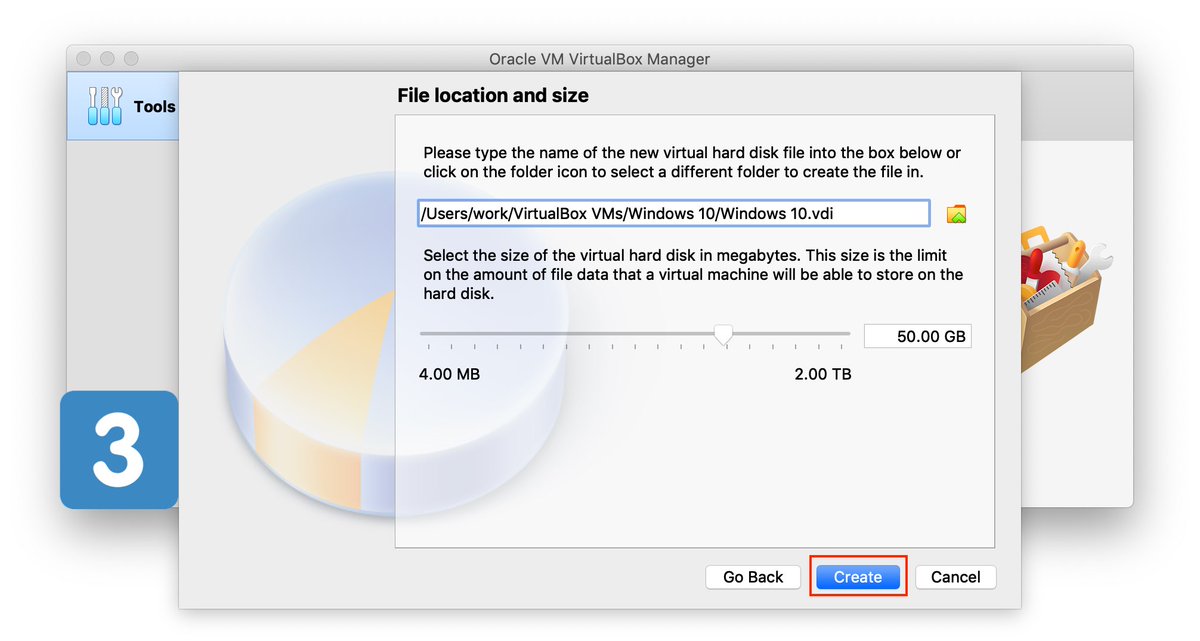
Task: Click the Oracle VM VirtualBox Manager title bar
Action: 600,59
